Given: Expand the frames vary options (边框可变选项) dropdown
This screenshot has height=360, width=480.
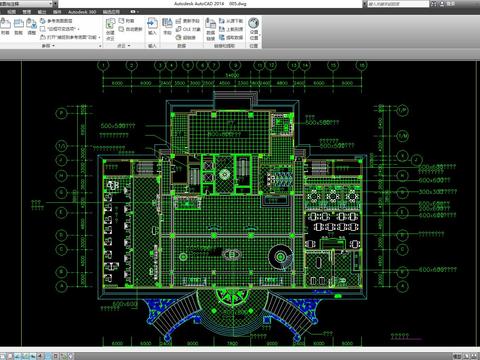Looking at the screenshot, I should (x=59, y=29).
